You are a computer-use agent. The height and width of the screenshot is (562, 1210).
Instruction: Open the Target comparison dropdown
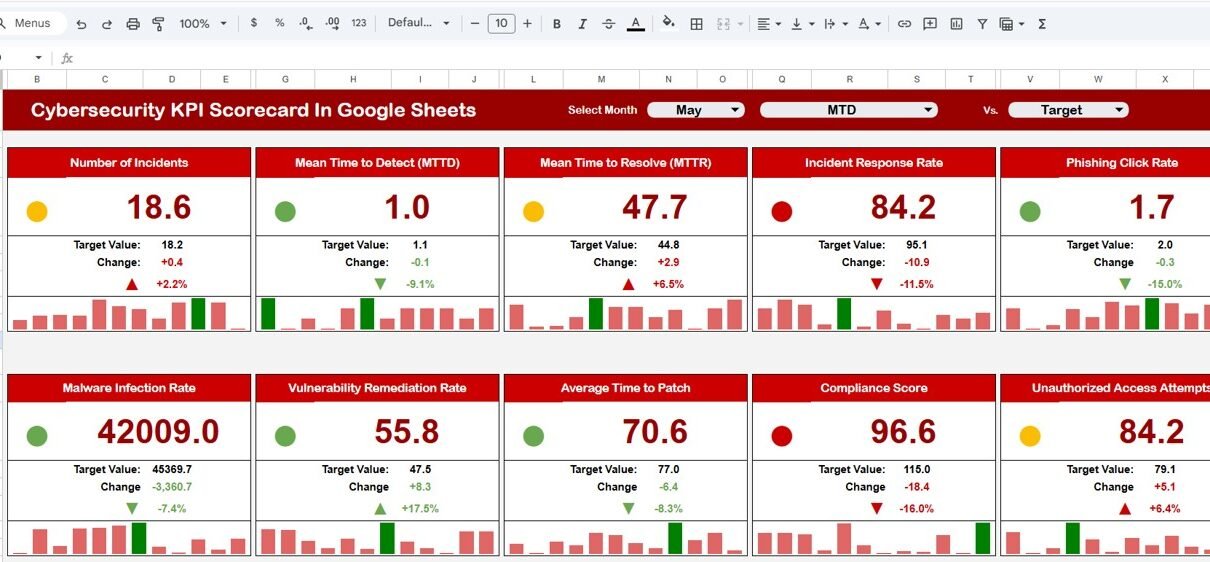(x=1068, y=110)
